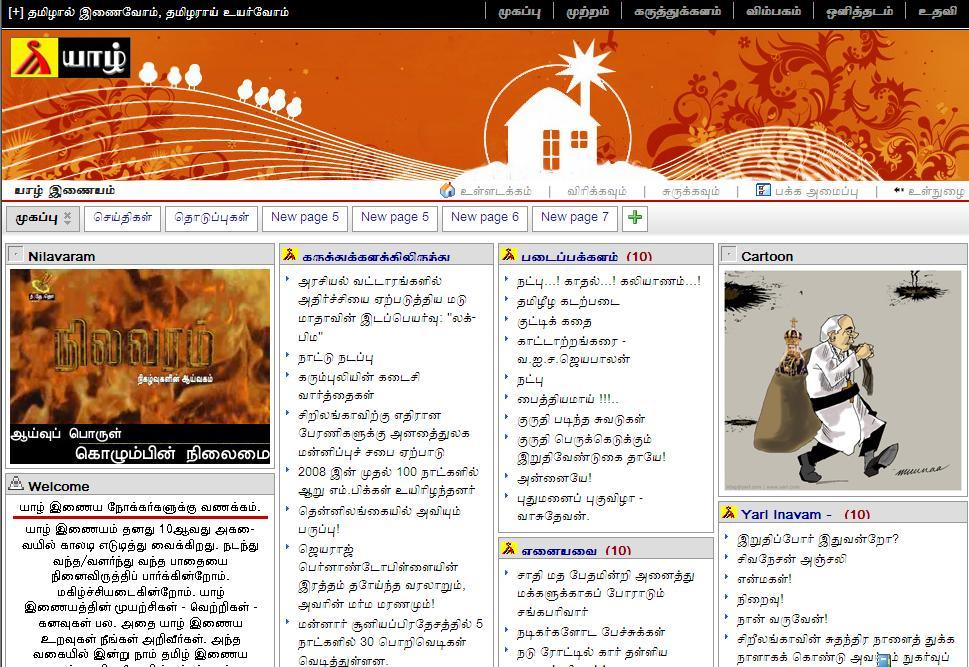The height and width of the screenshot is (667, 969).
Task: Toggle the Cartoon panel header box
Action: (729, 255)
